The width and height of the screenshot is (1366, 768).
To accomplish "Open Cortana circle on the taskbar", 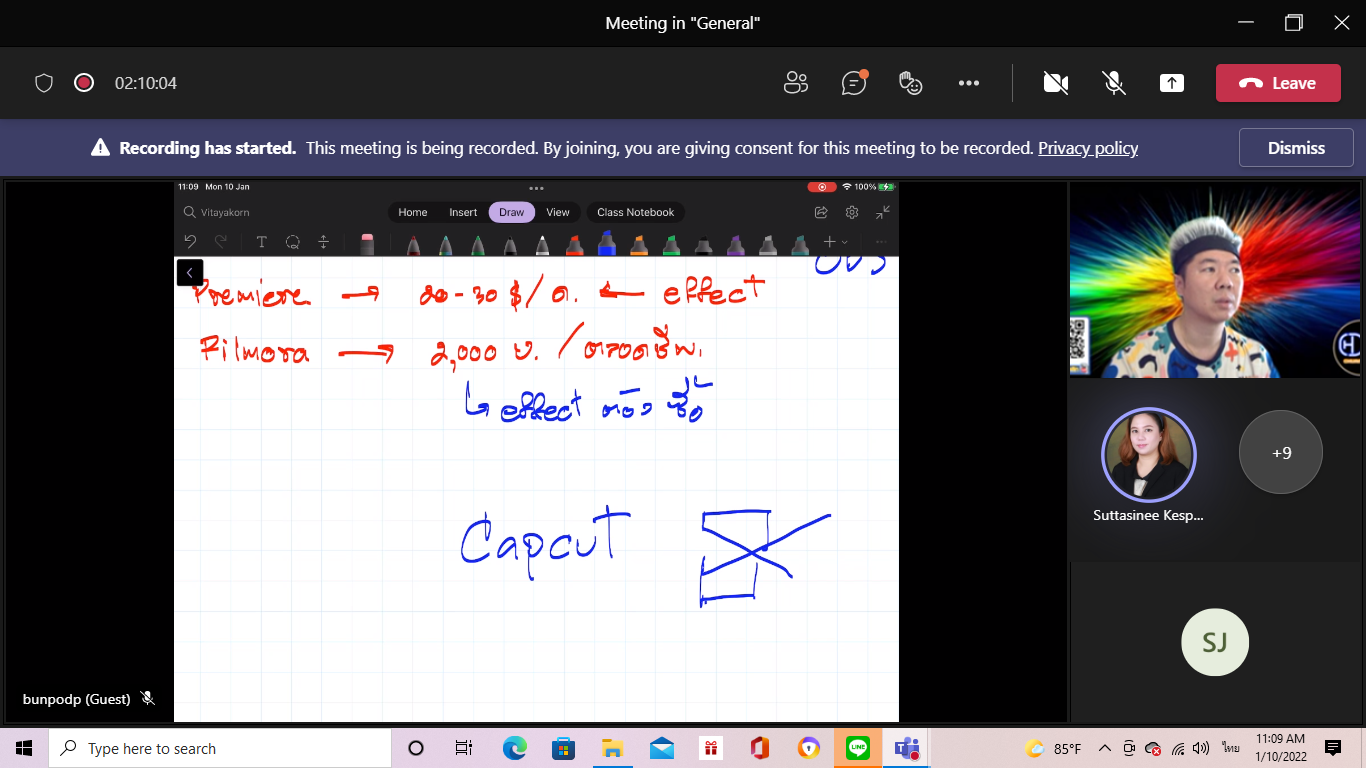I will point(416,748).
